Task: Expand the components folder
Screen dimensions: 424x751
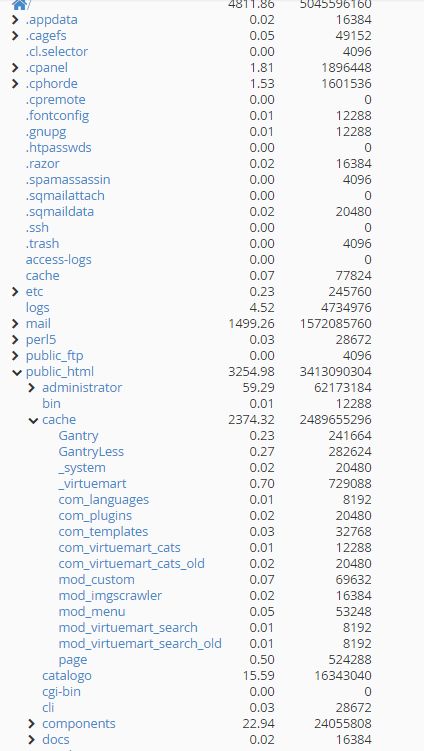Action: [32, 723]
